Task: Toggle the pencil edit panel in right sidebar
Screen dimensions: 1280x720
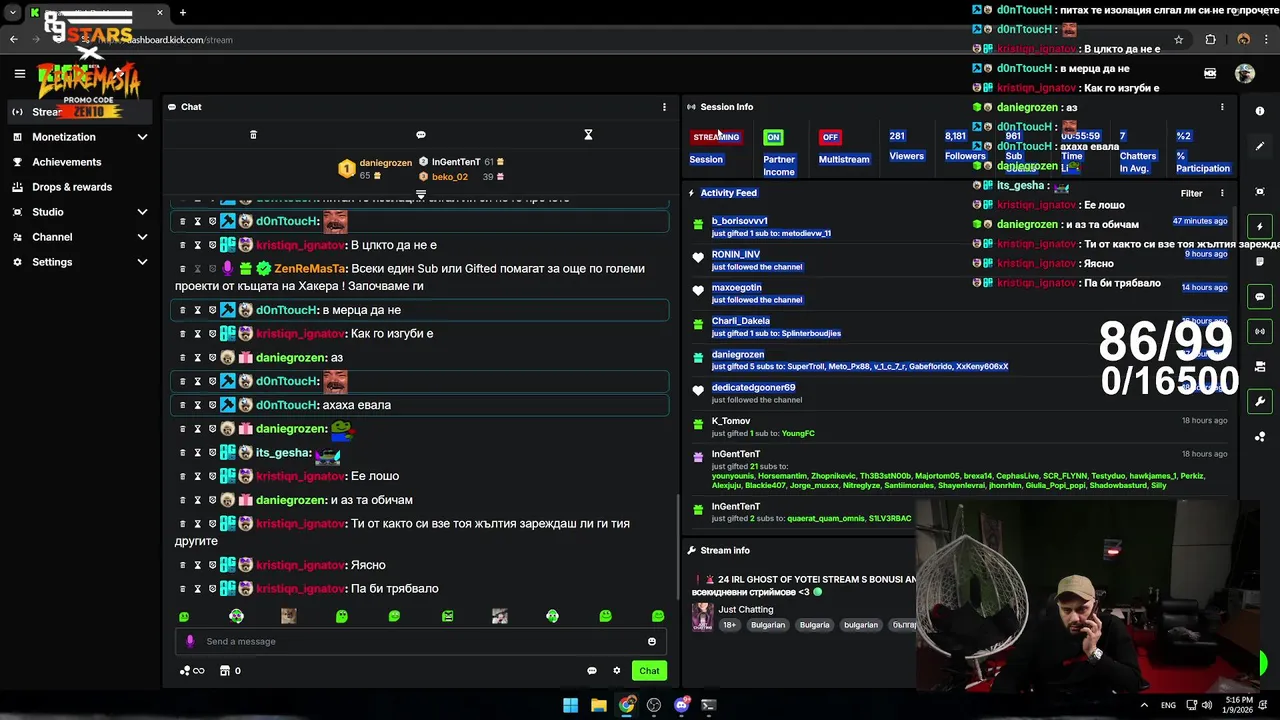Action: tap(1260, 146)
